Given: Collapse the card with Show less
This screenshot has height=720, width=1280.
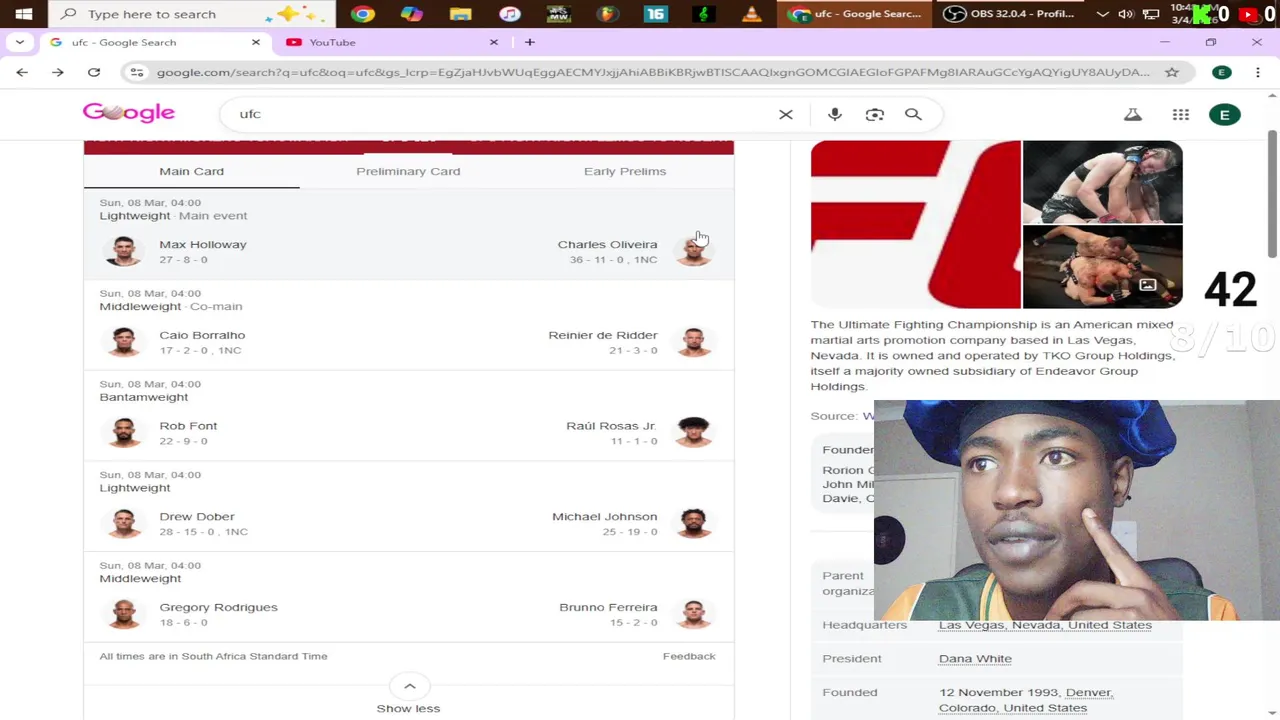Looking at the screenshot, I should 408,695.
